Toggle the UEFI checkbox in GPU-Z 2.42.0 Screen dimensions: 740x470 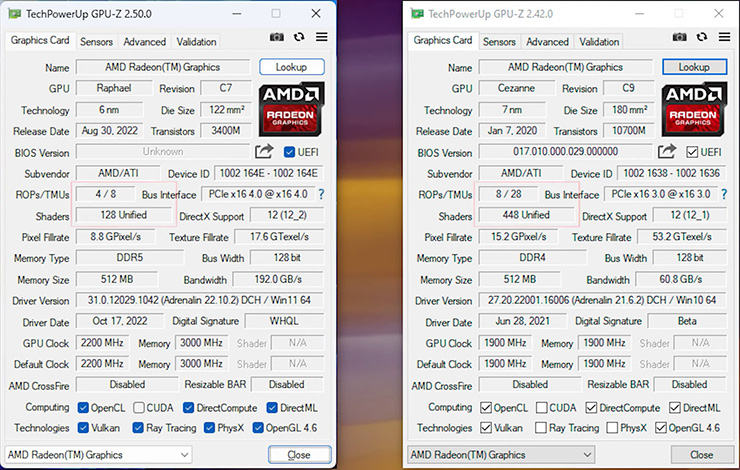coord(692,152)
